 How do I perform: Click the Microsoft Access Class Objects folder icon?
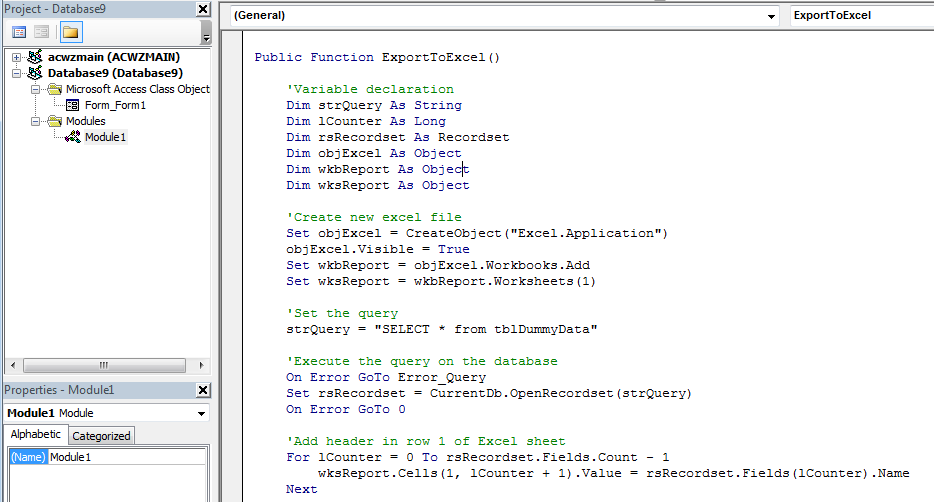click(55, 89)
